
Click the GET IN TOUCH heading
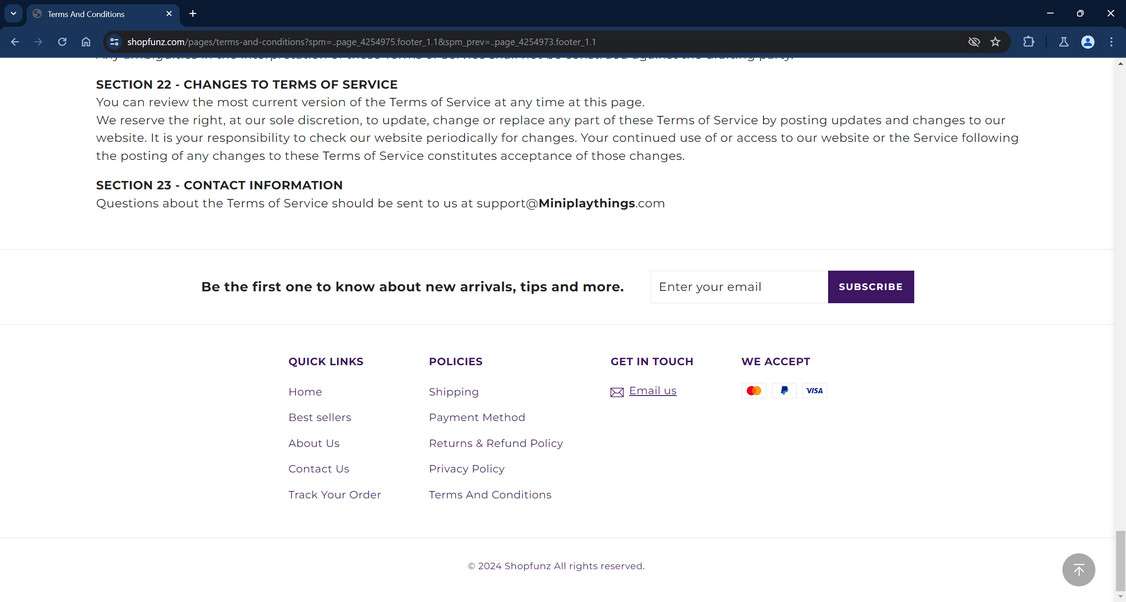pos(652,361)
